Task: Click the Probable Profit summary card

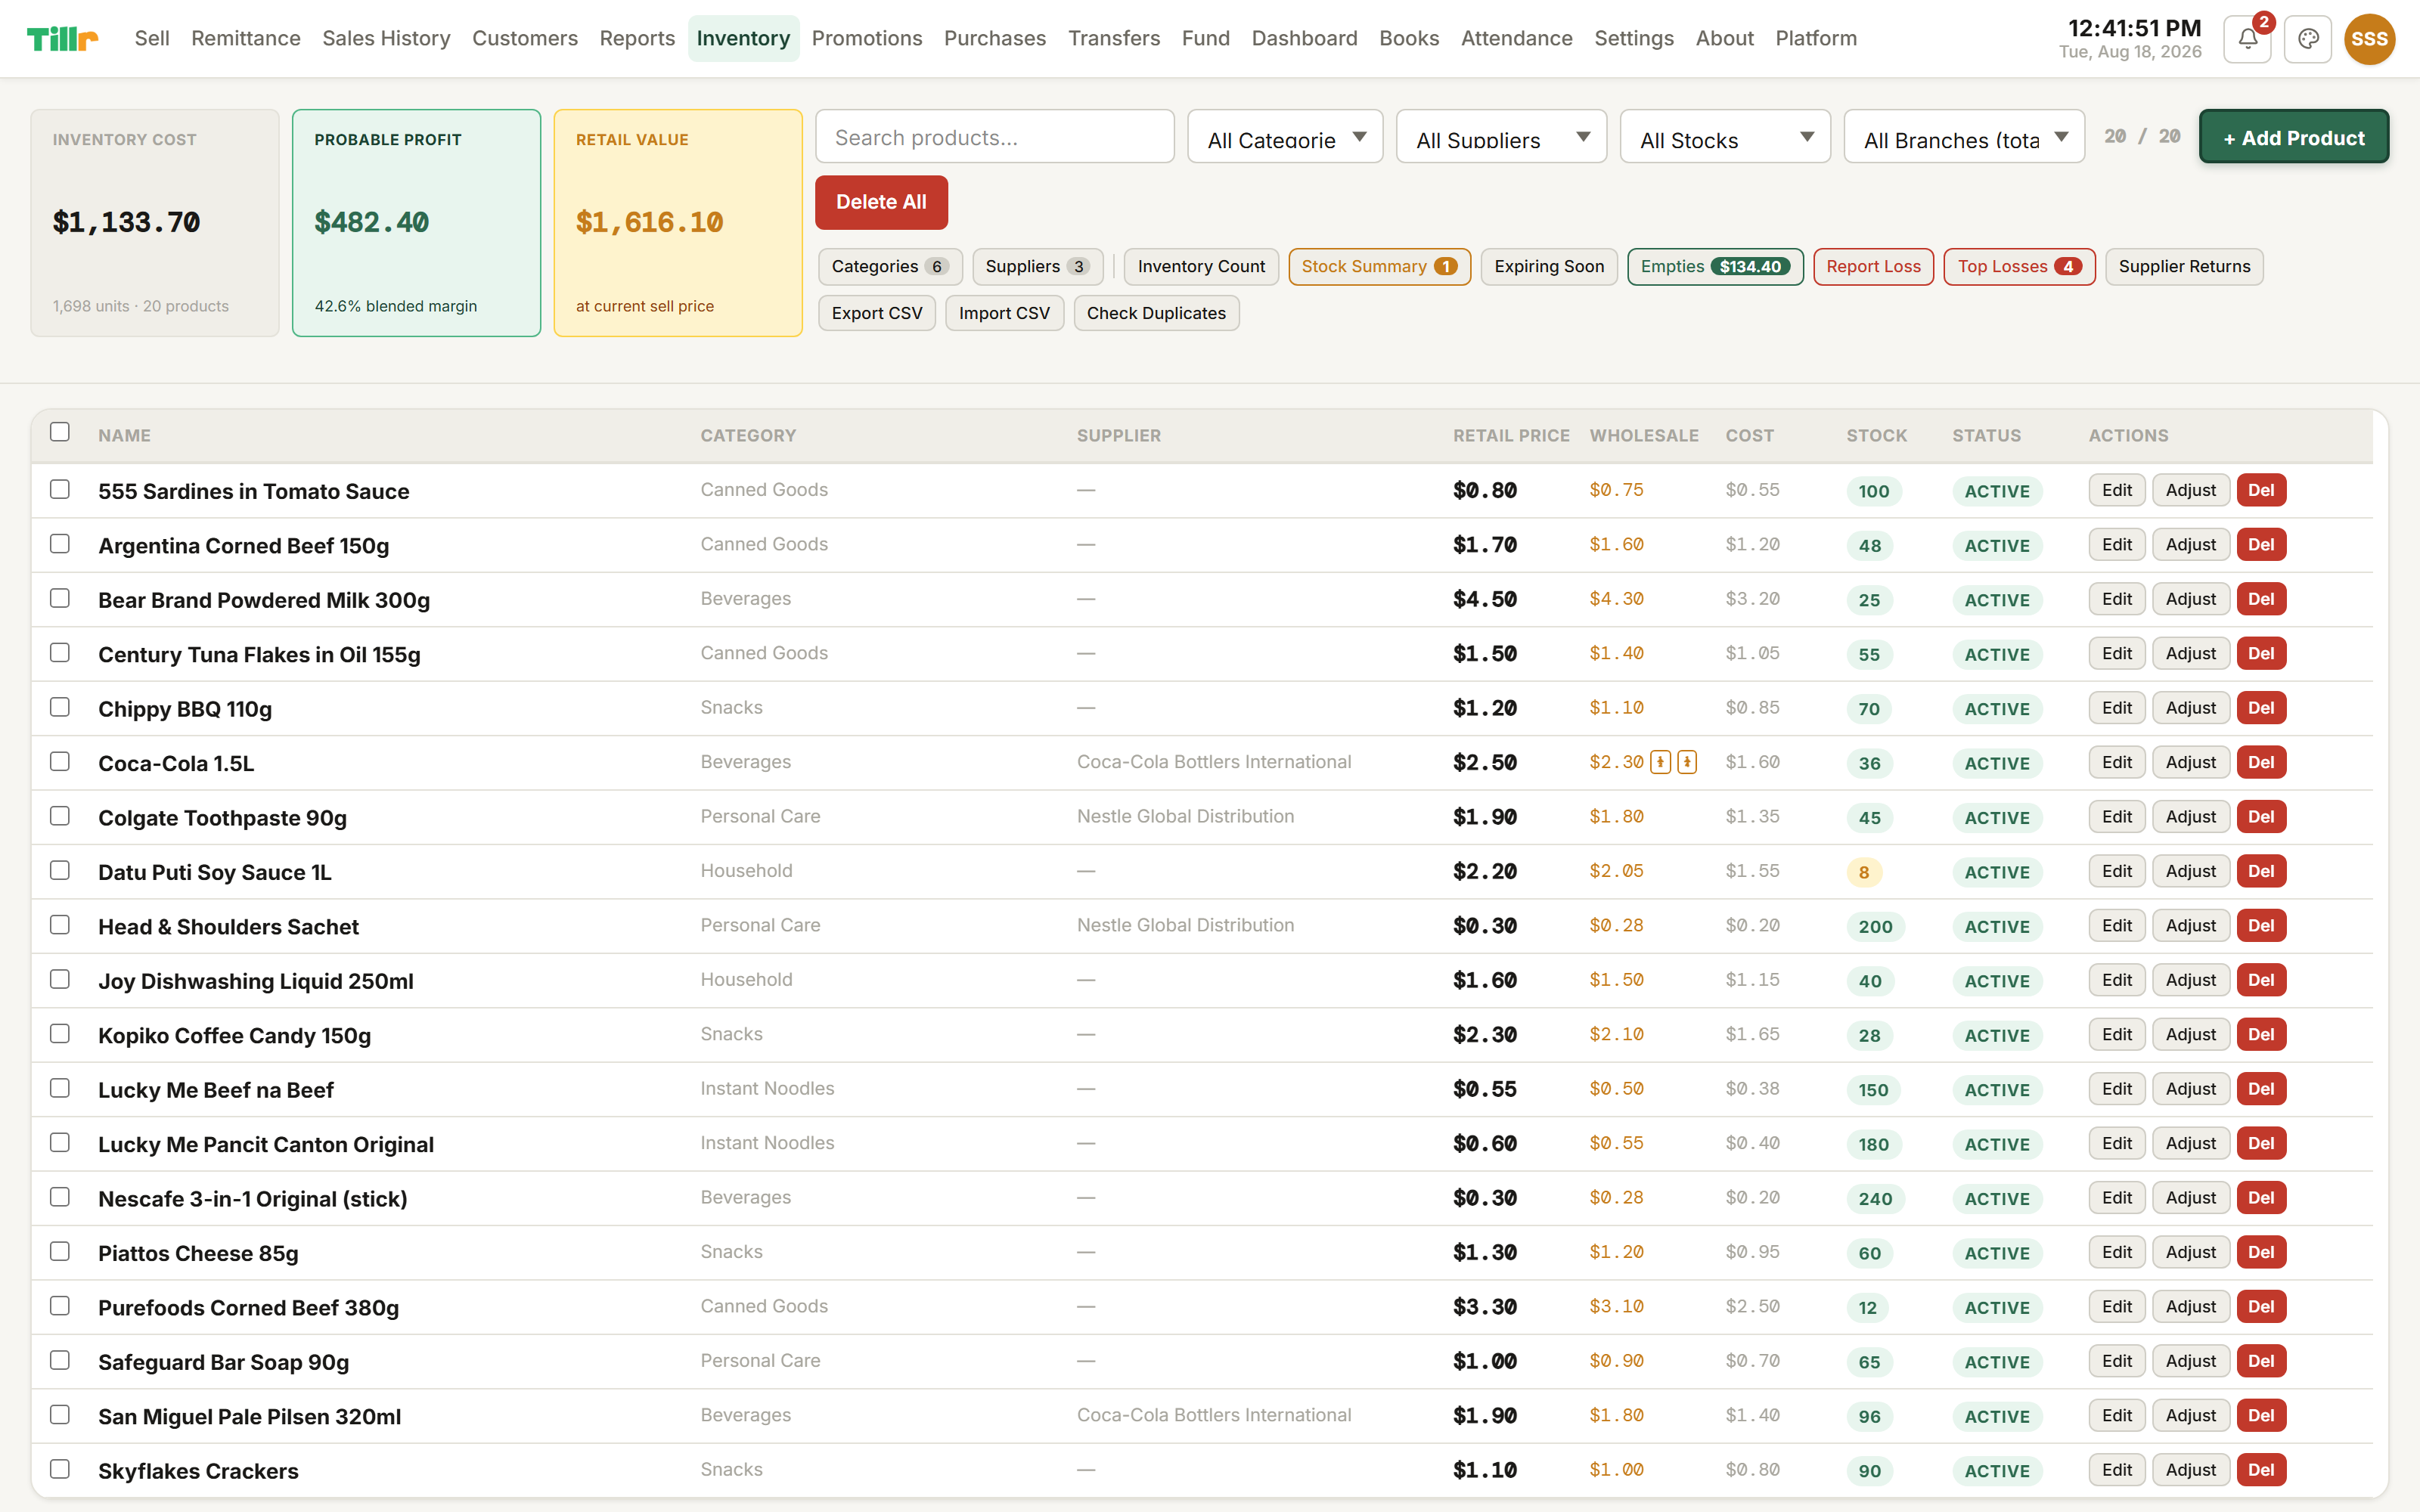Action: pos(416,223)
